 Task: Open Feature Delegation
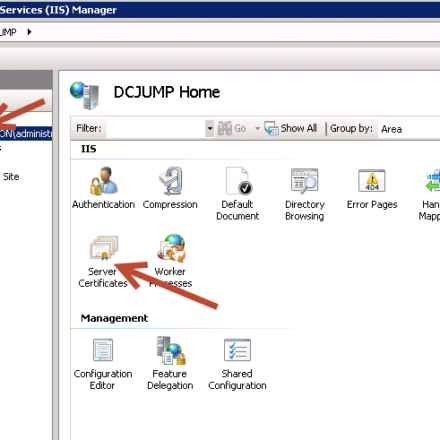[x=170, y=363]
